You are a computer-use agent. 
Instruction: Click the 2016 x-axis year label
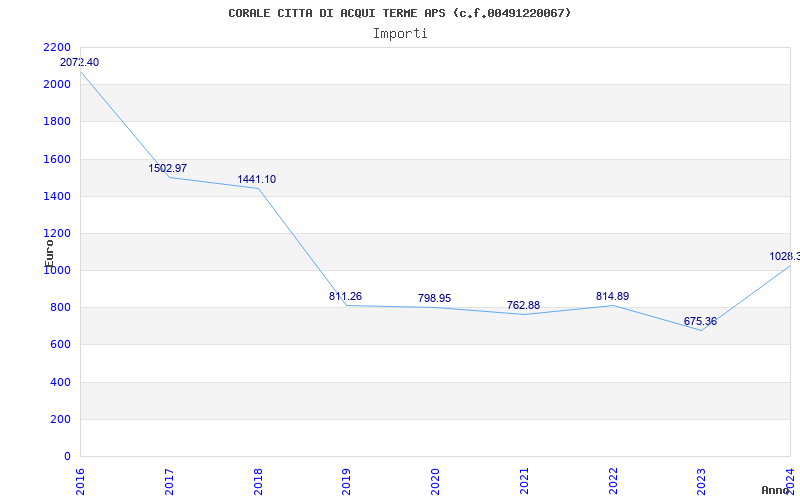[x=80, y=481]
